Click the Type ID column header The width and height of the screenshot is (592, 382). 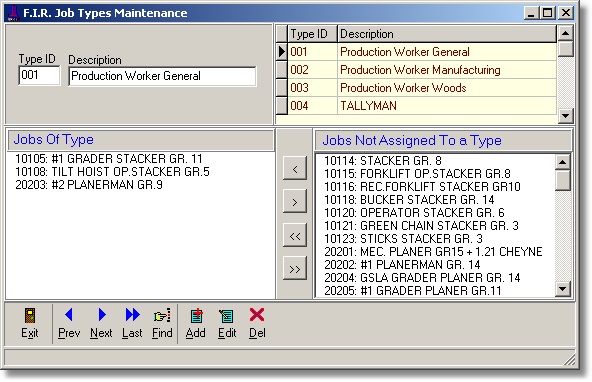pos(312,34)
